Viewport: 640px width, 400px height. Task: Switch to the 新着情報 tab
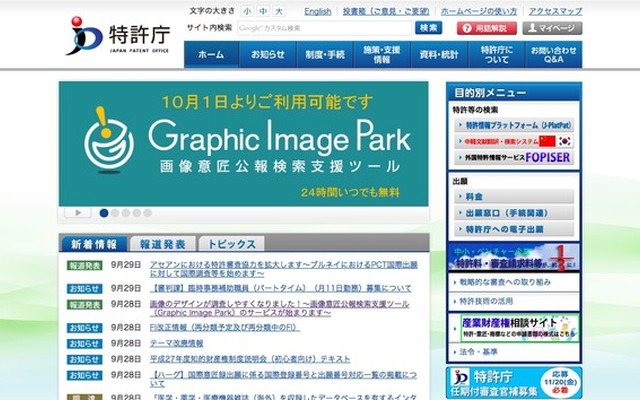pos(94,244)
